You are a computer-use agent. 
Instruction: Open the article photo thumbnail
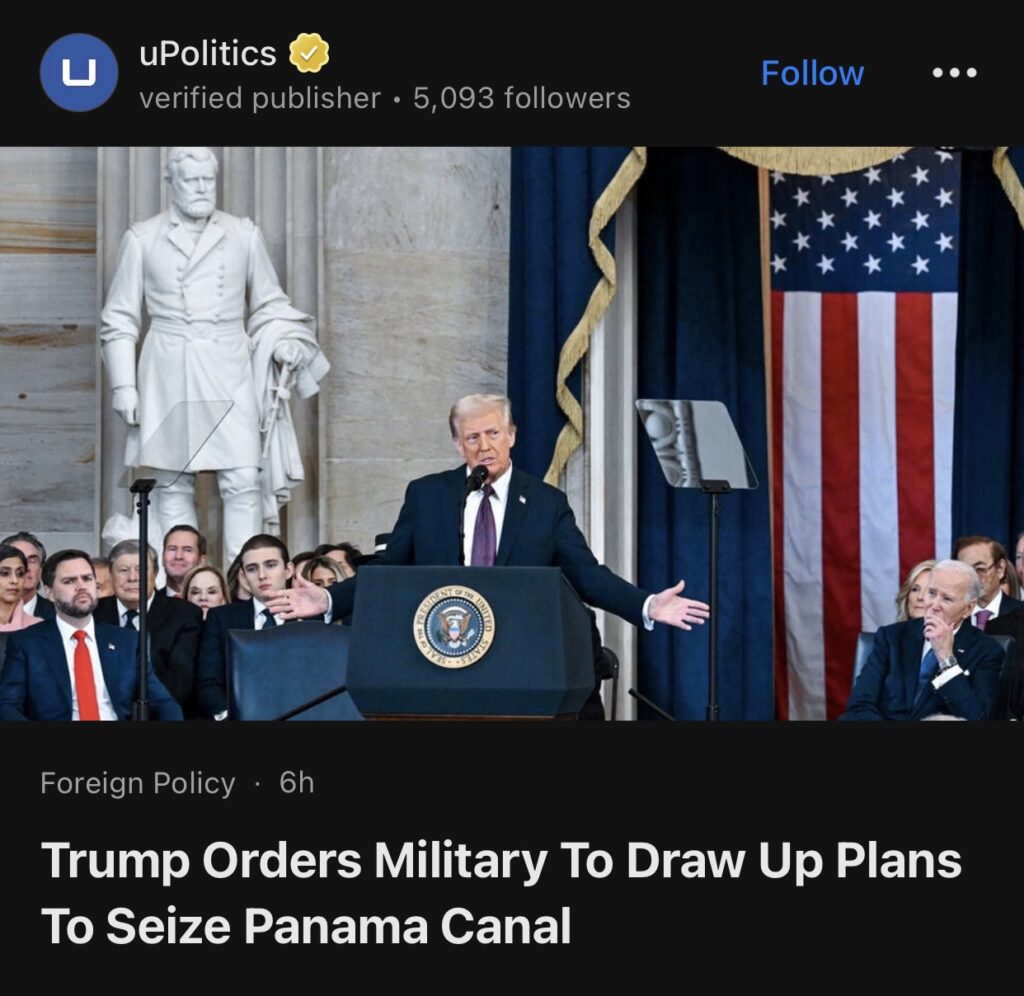point(512,434)
